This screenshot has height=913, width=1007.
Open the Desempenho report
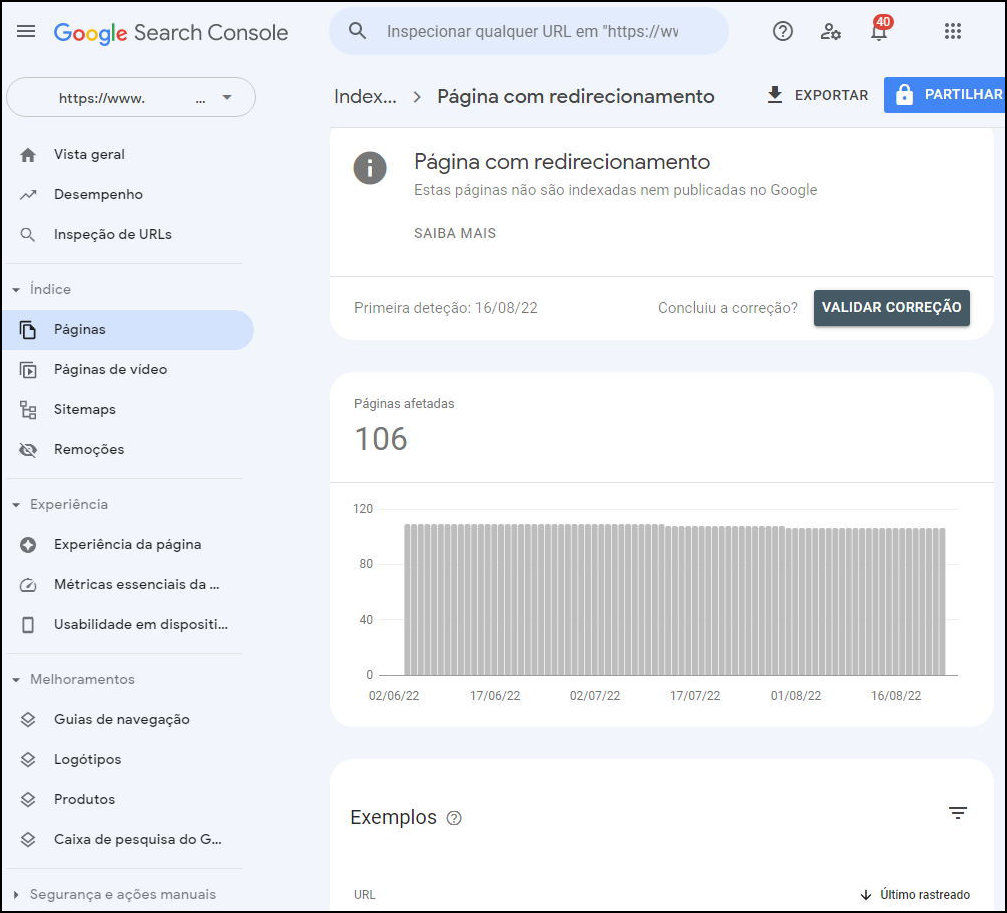pos(98,195)
